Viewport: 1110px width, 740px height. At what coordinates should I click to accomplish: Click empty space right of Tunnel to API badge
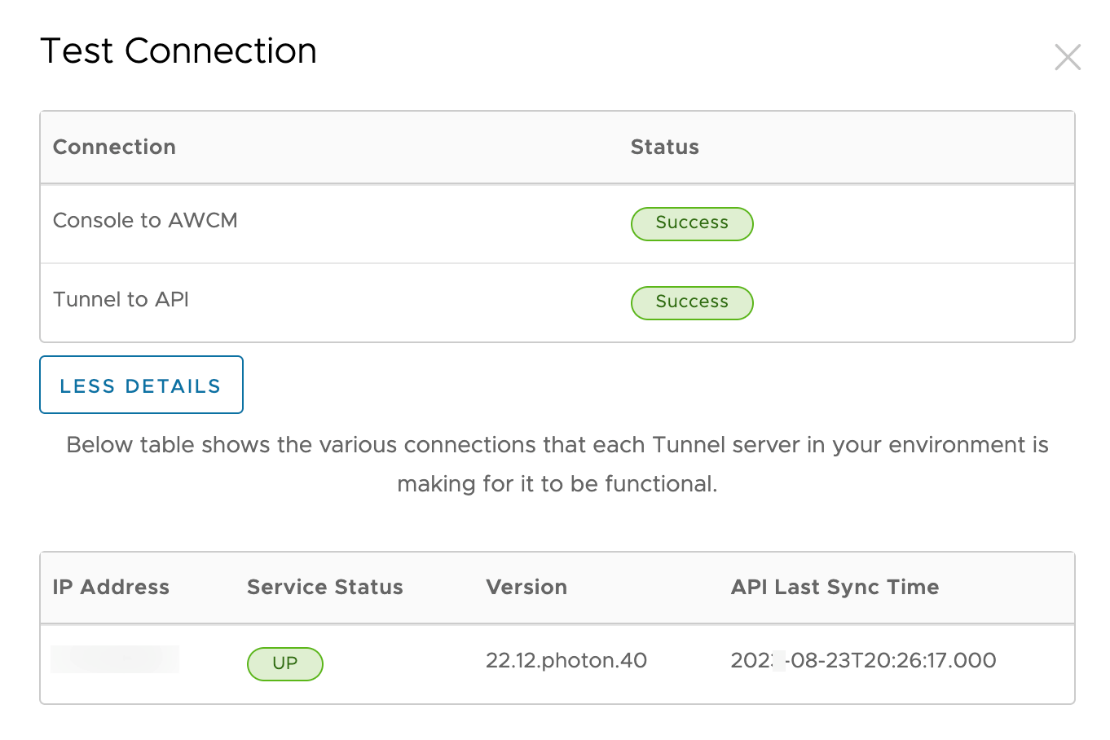point(910,302)
